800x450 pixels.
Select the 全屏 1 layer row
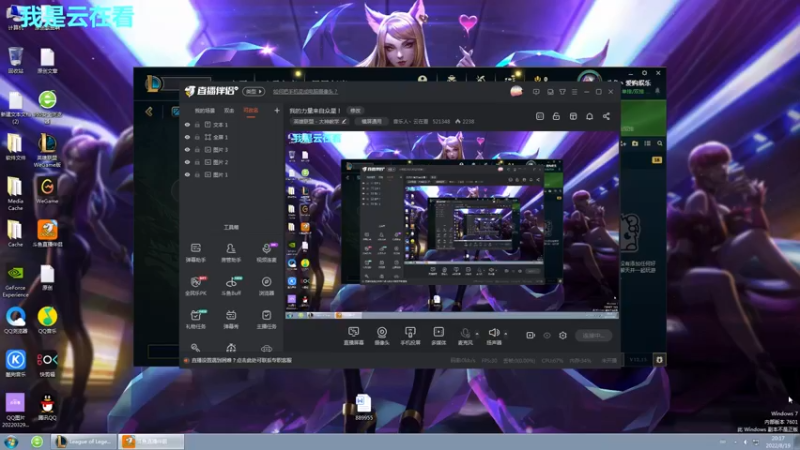(232, 137)
